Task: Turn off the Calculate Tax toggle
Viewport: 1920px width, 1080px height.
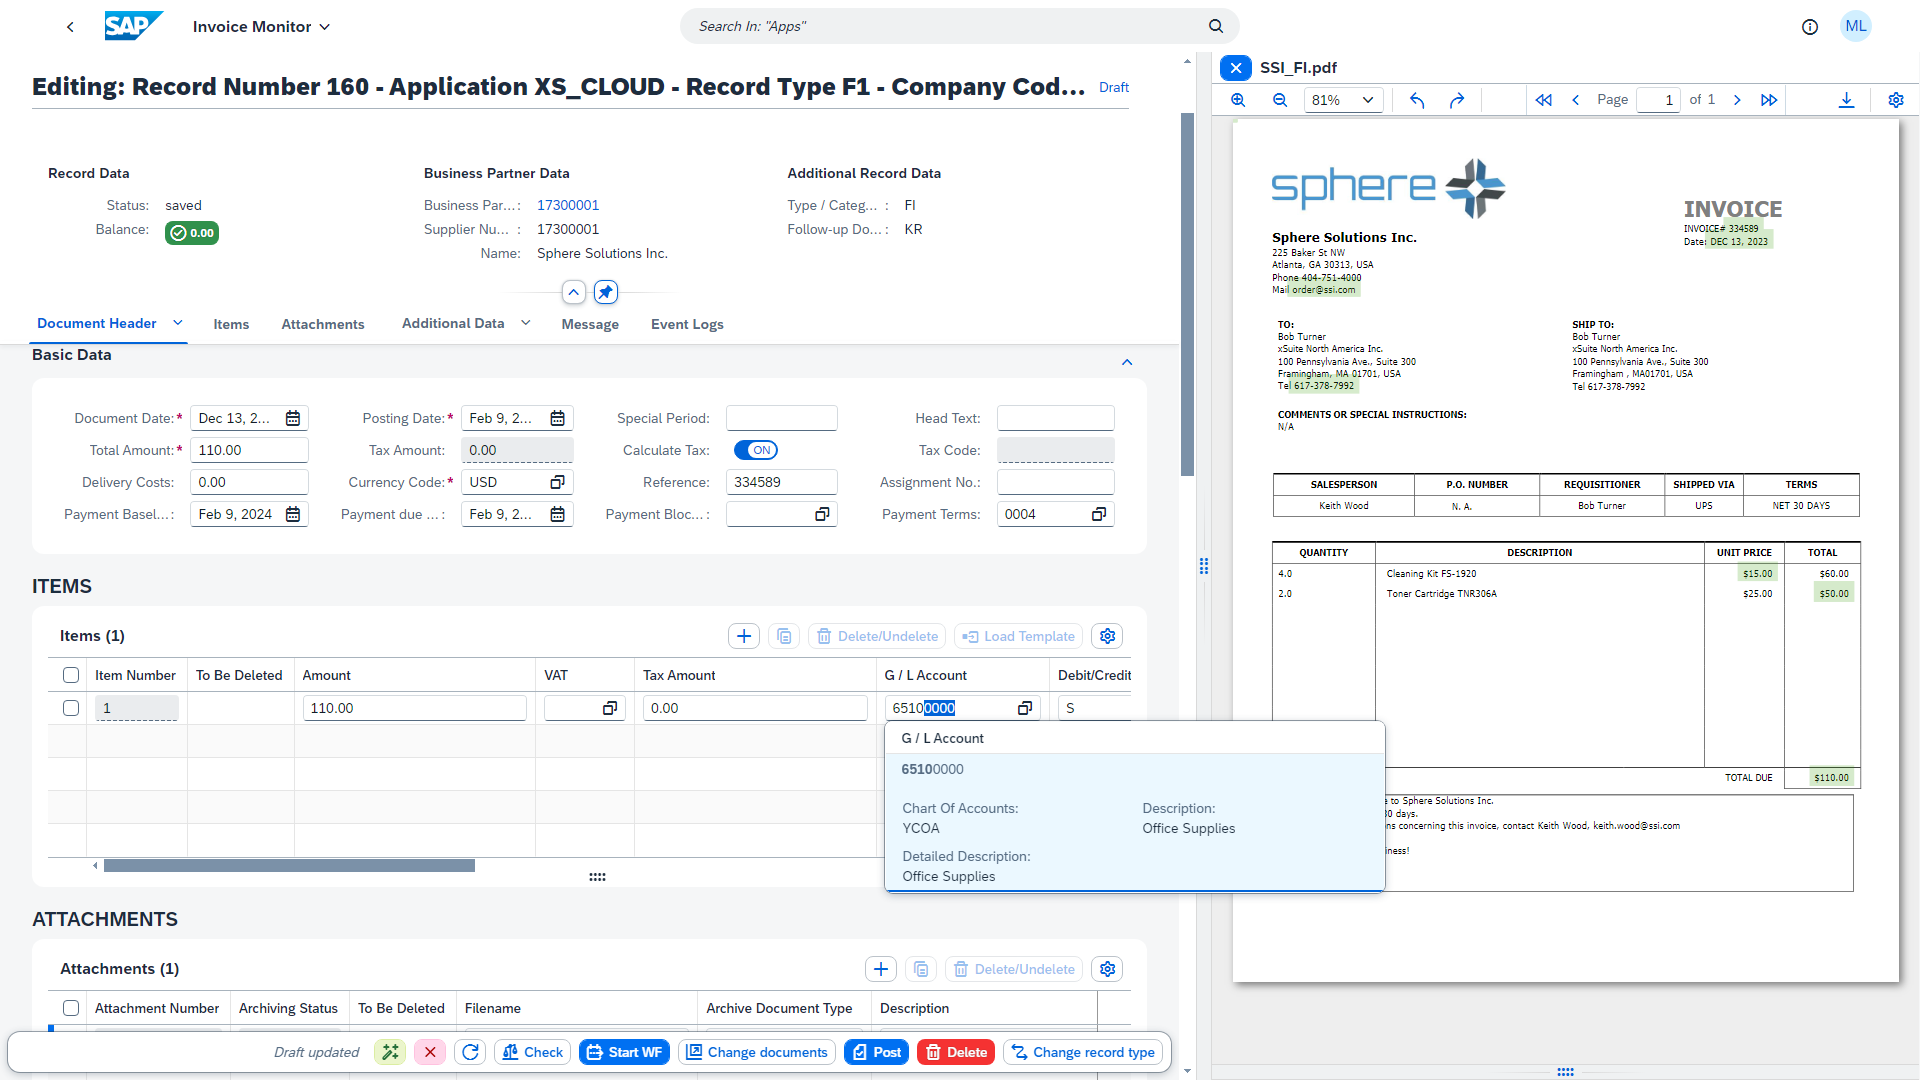Action: point(756,450)
